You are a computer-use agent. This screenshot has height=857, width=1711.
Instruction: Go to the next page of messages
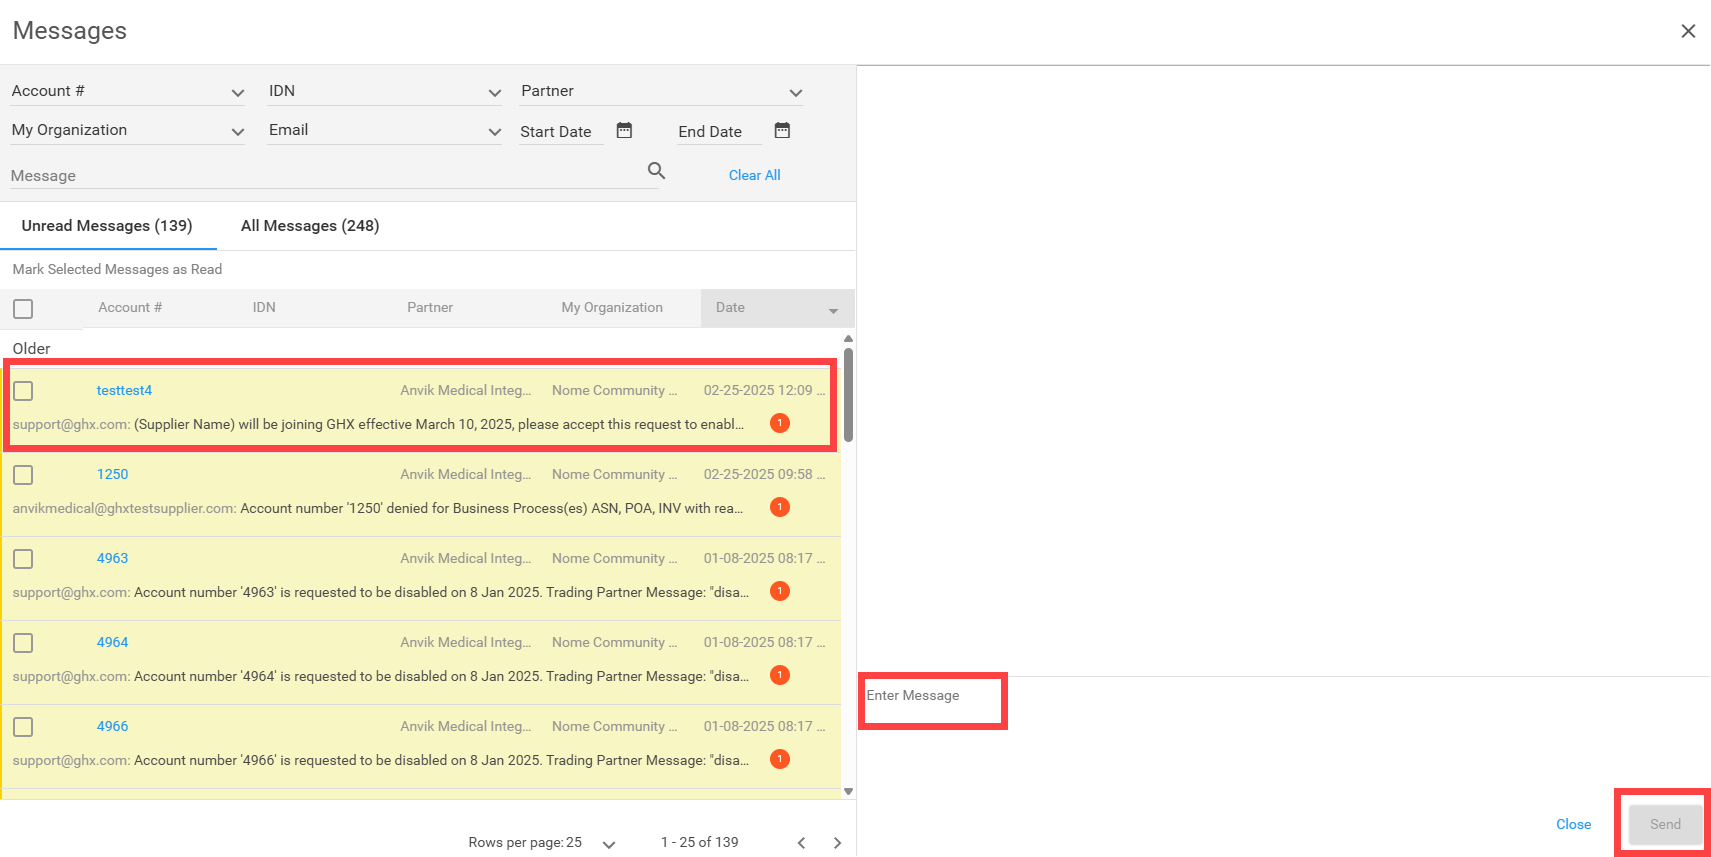tap(837, 843)
